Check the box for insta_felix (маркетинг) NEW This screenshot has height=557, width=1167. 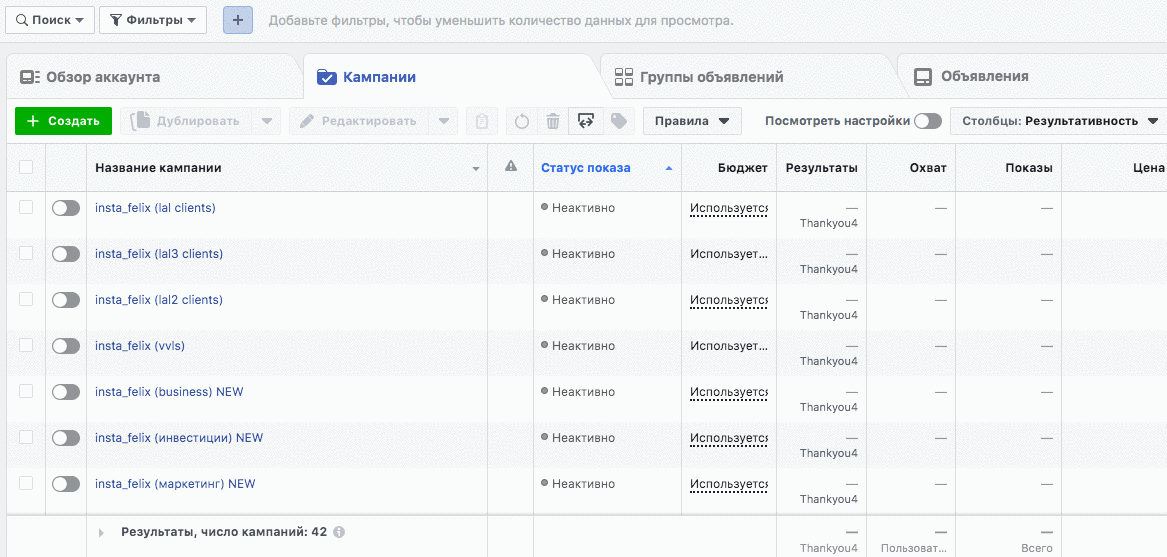point(26,483)
